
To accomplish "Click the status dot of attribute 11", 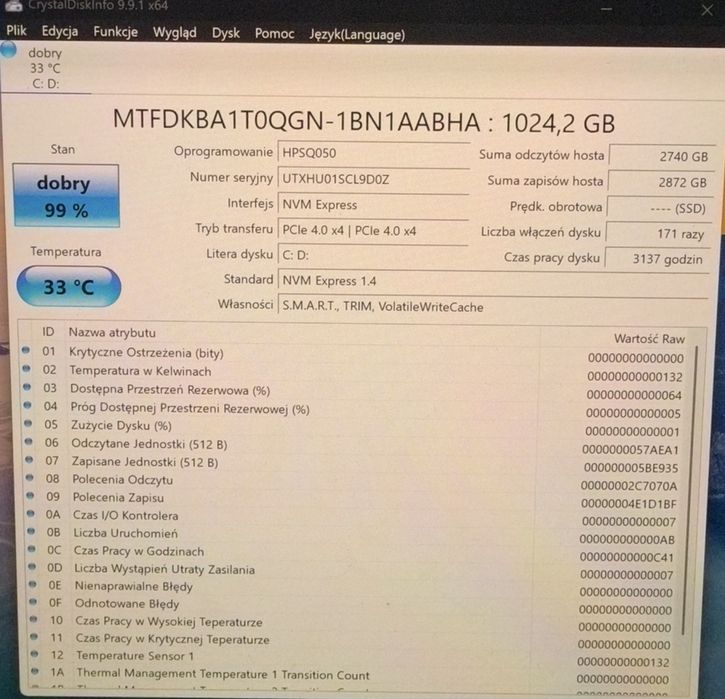I will (x=34, y=637).
